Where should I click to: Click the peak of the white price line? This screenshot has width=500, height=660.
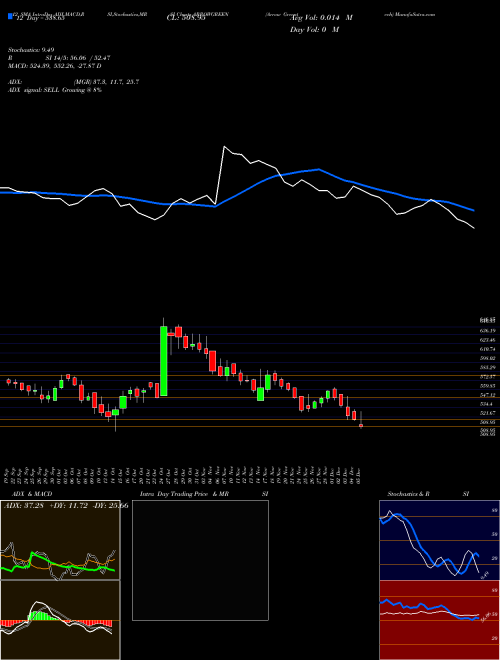pyautogui.click(x=223, y=146)
